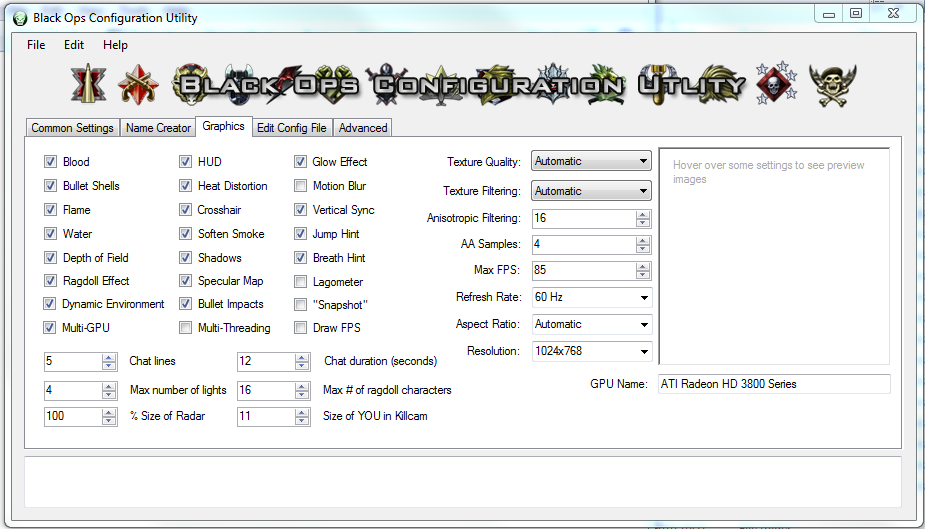Image resolution: width=925 pixels, height=529 pixels.
Task: Decrease Max ragdoll characters value
Action: coord(302,395)
